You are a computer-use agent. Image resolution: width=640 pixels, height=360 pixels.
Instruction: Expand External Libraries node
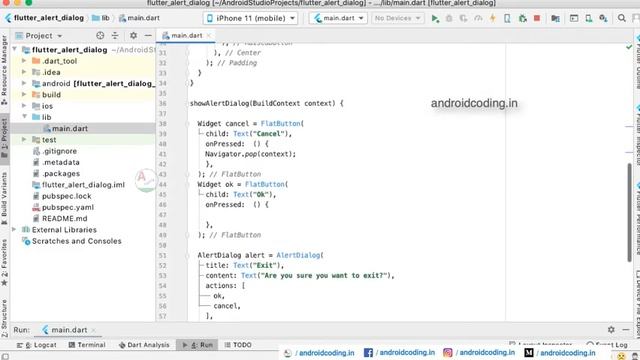click(x=14, y=230)
